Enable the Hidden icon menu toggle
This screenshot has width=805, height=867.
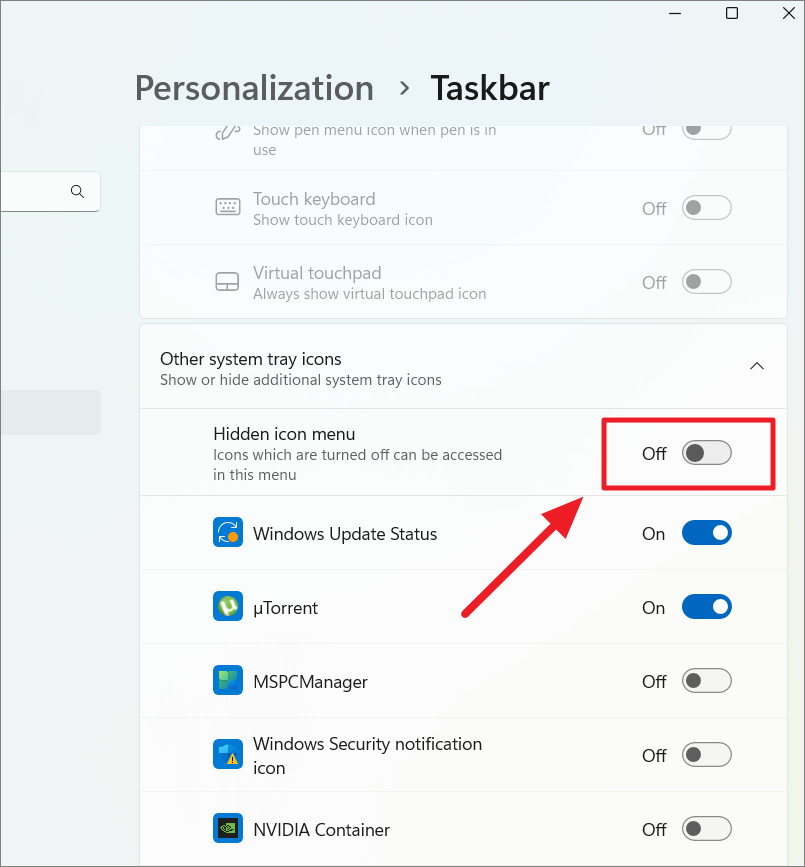(706, 453)
